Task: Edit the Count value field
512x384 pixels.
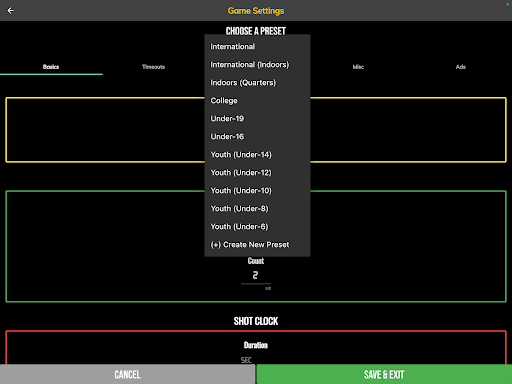Action: (256, 276)
